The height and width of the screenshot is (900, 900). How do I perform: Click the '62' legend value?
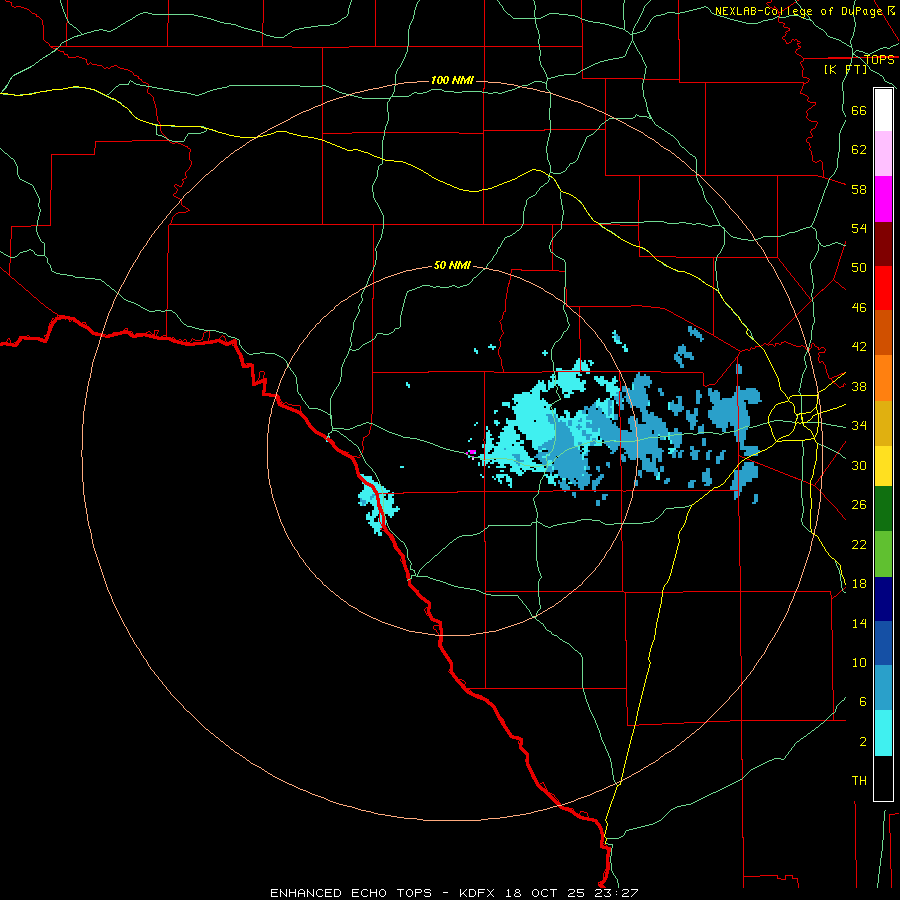pos(859,150)
